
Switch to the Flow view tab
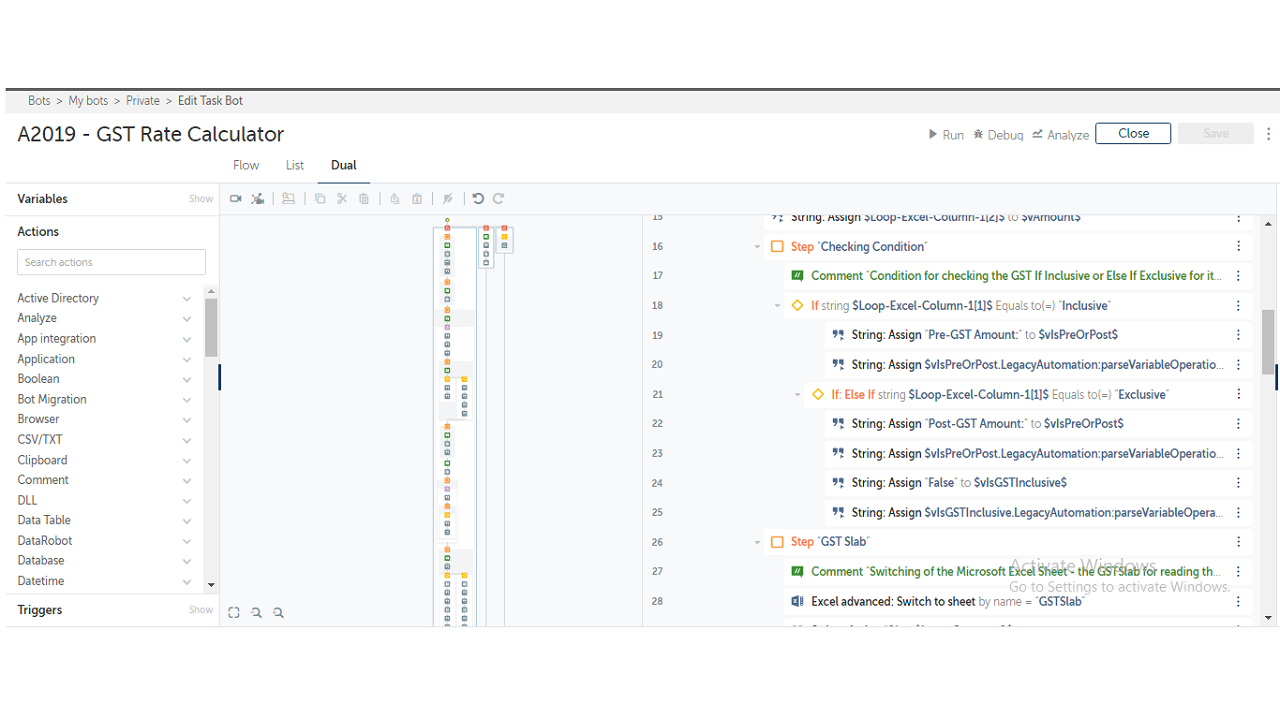pos(246,165)
